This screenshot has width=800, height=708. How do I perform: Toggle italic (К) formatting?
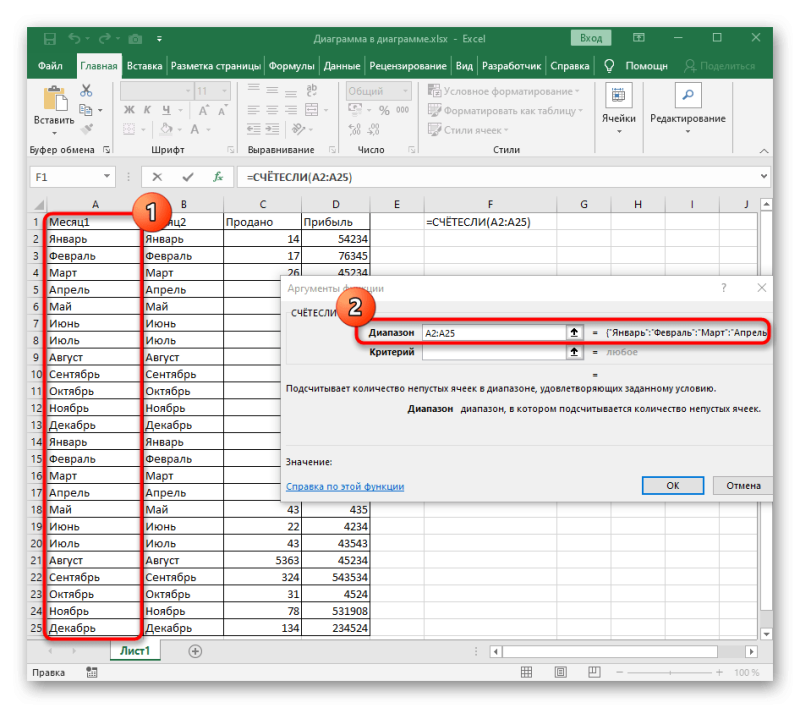pyautogui.click(x=147, y=110)
